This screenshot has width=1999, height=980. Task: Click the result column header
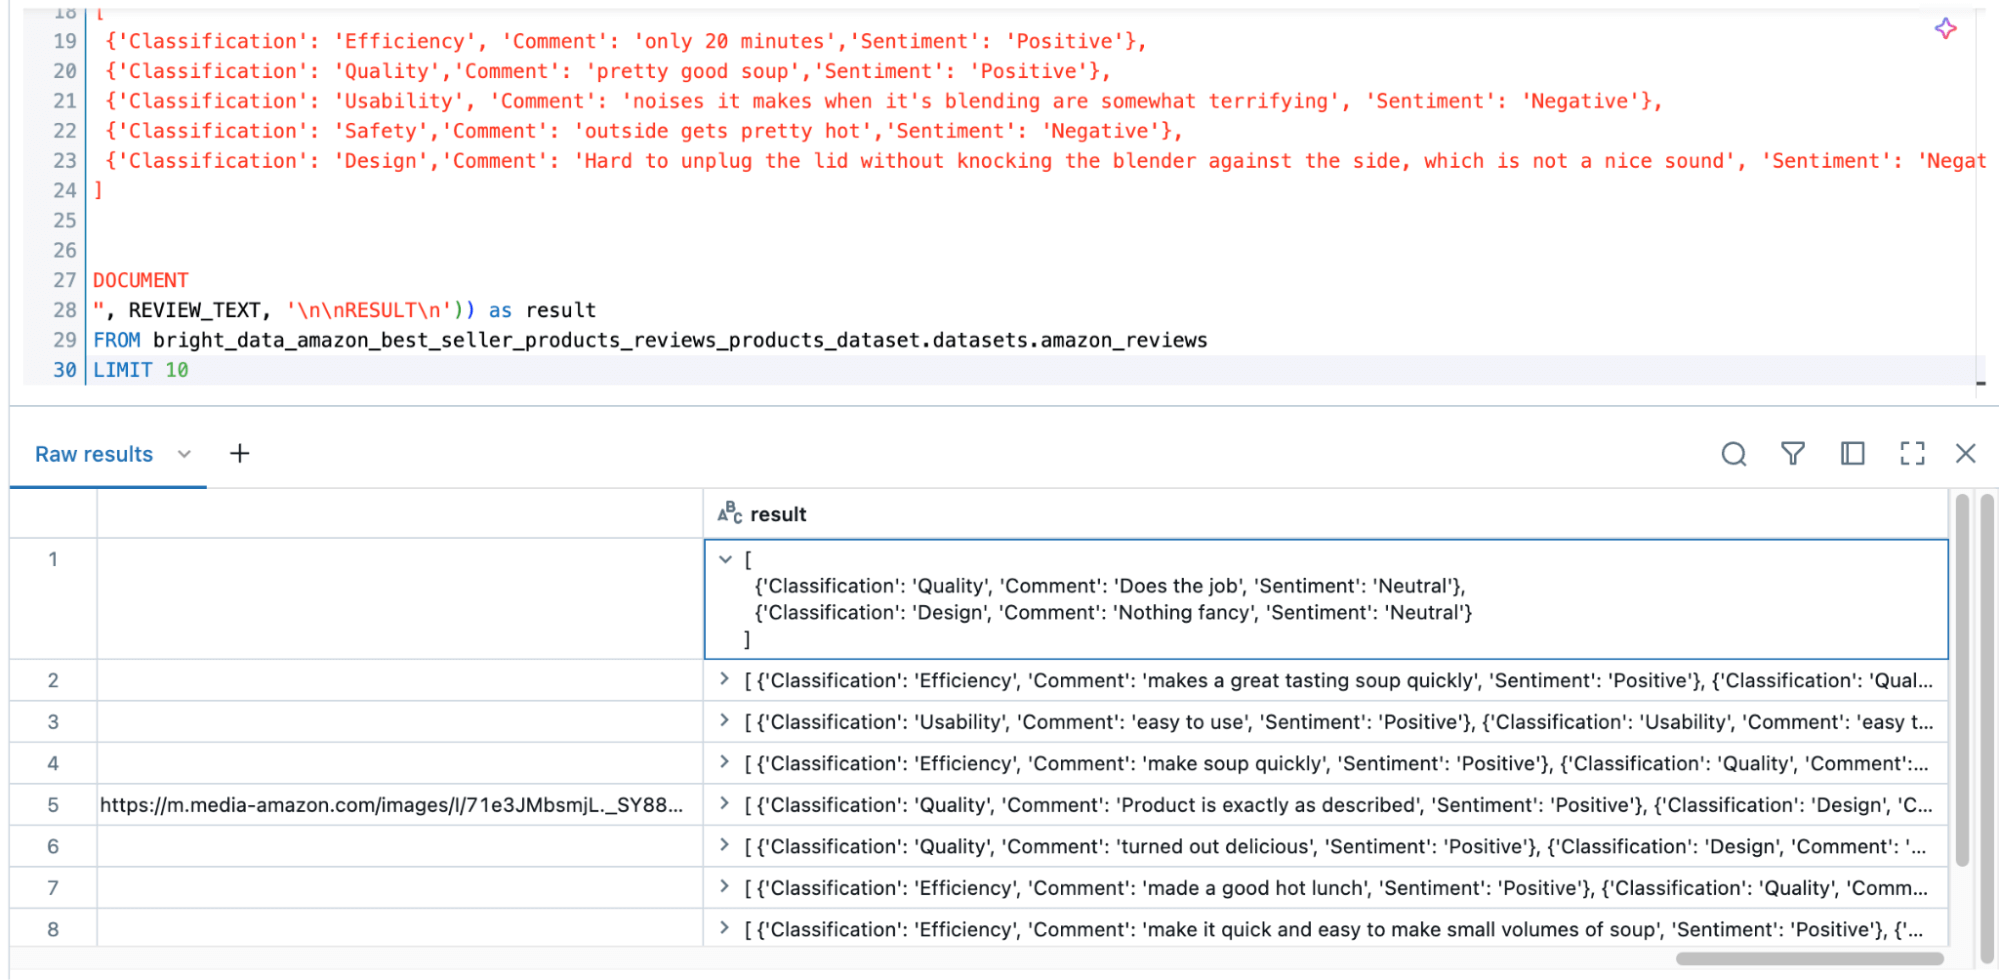tap(778, 514)
